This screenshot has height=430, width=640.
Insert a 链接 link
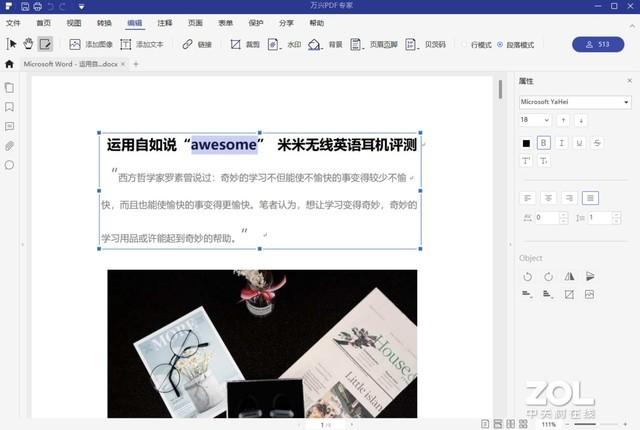click(197, 44)
